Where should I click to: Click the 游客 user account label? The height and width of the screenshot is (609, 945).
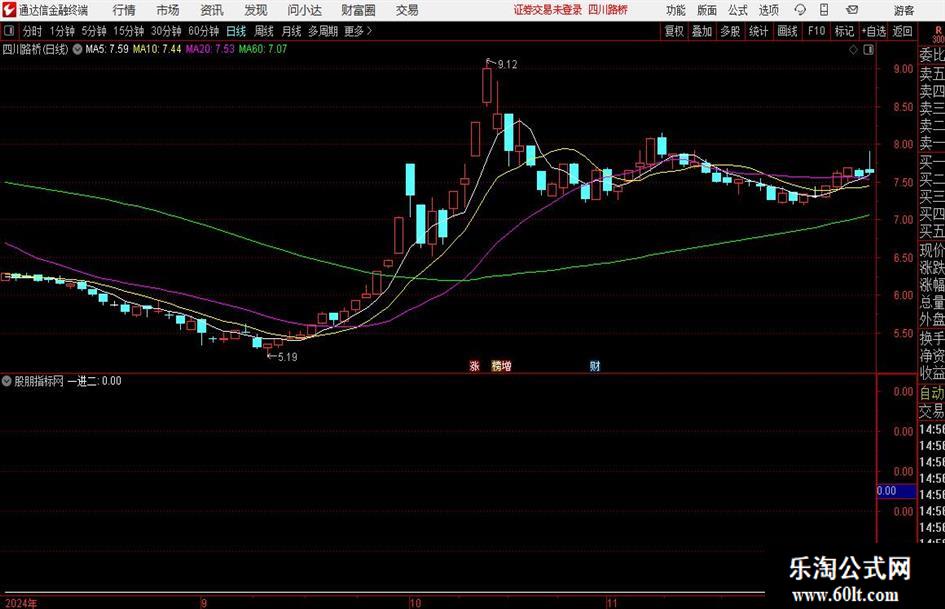click(903, 10)
